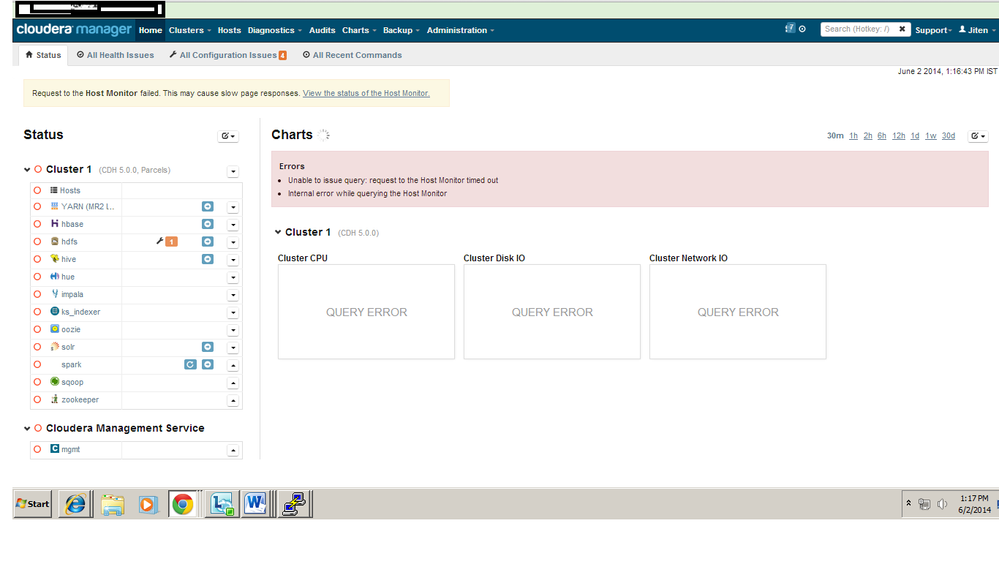Open the impala row actions dropdown
This screenshot has width=999, height=562.
233,295
